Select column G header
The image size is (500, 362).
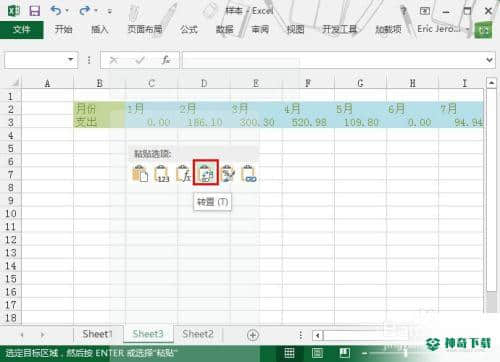click(360, 83)
